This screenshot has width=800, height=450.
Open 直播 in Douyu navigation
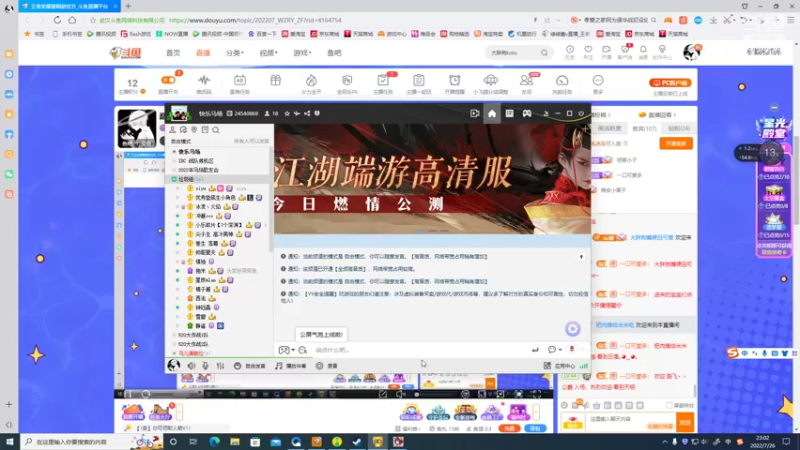click(x=203, y=53)
